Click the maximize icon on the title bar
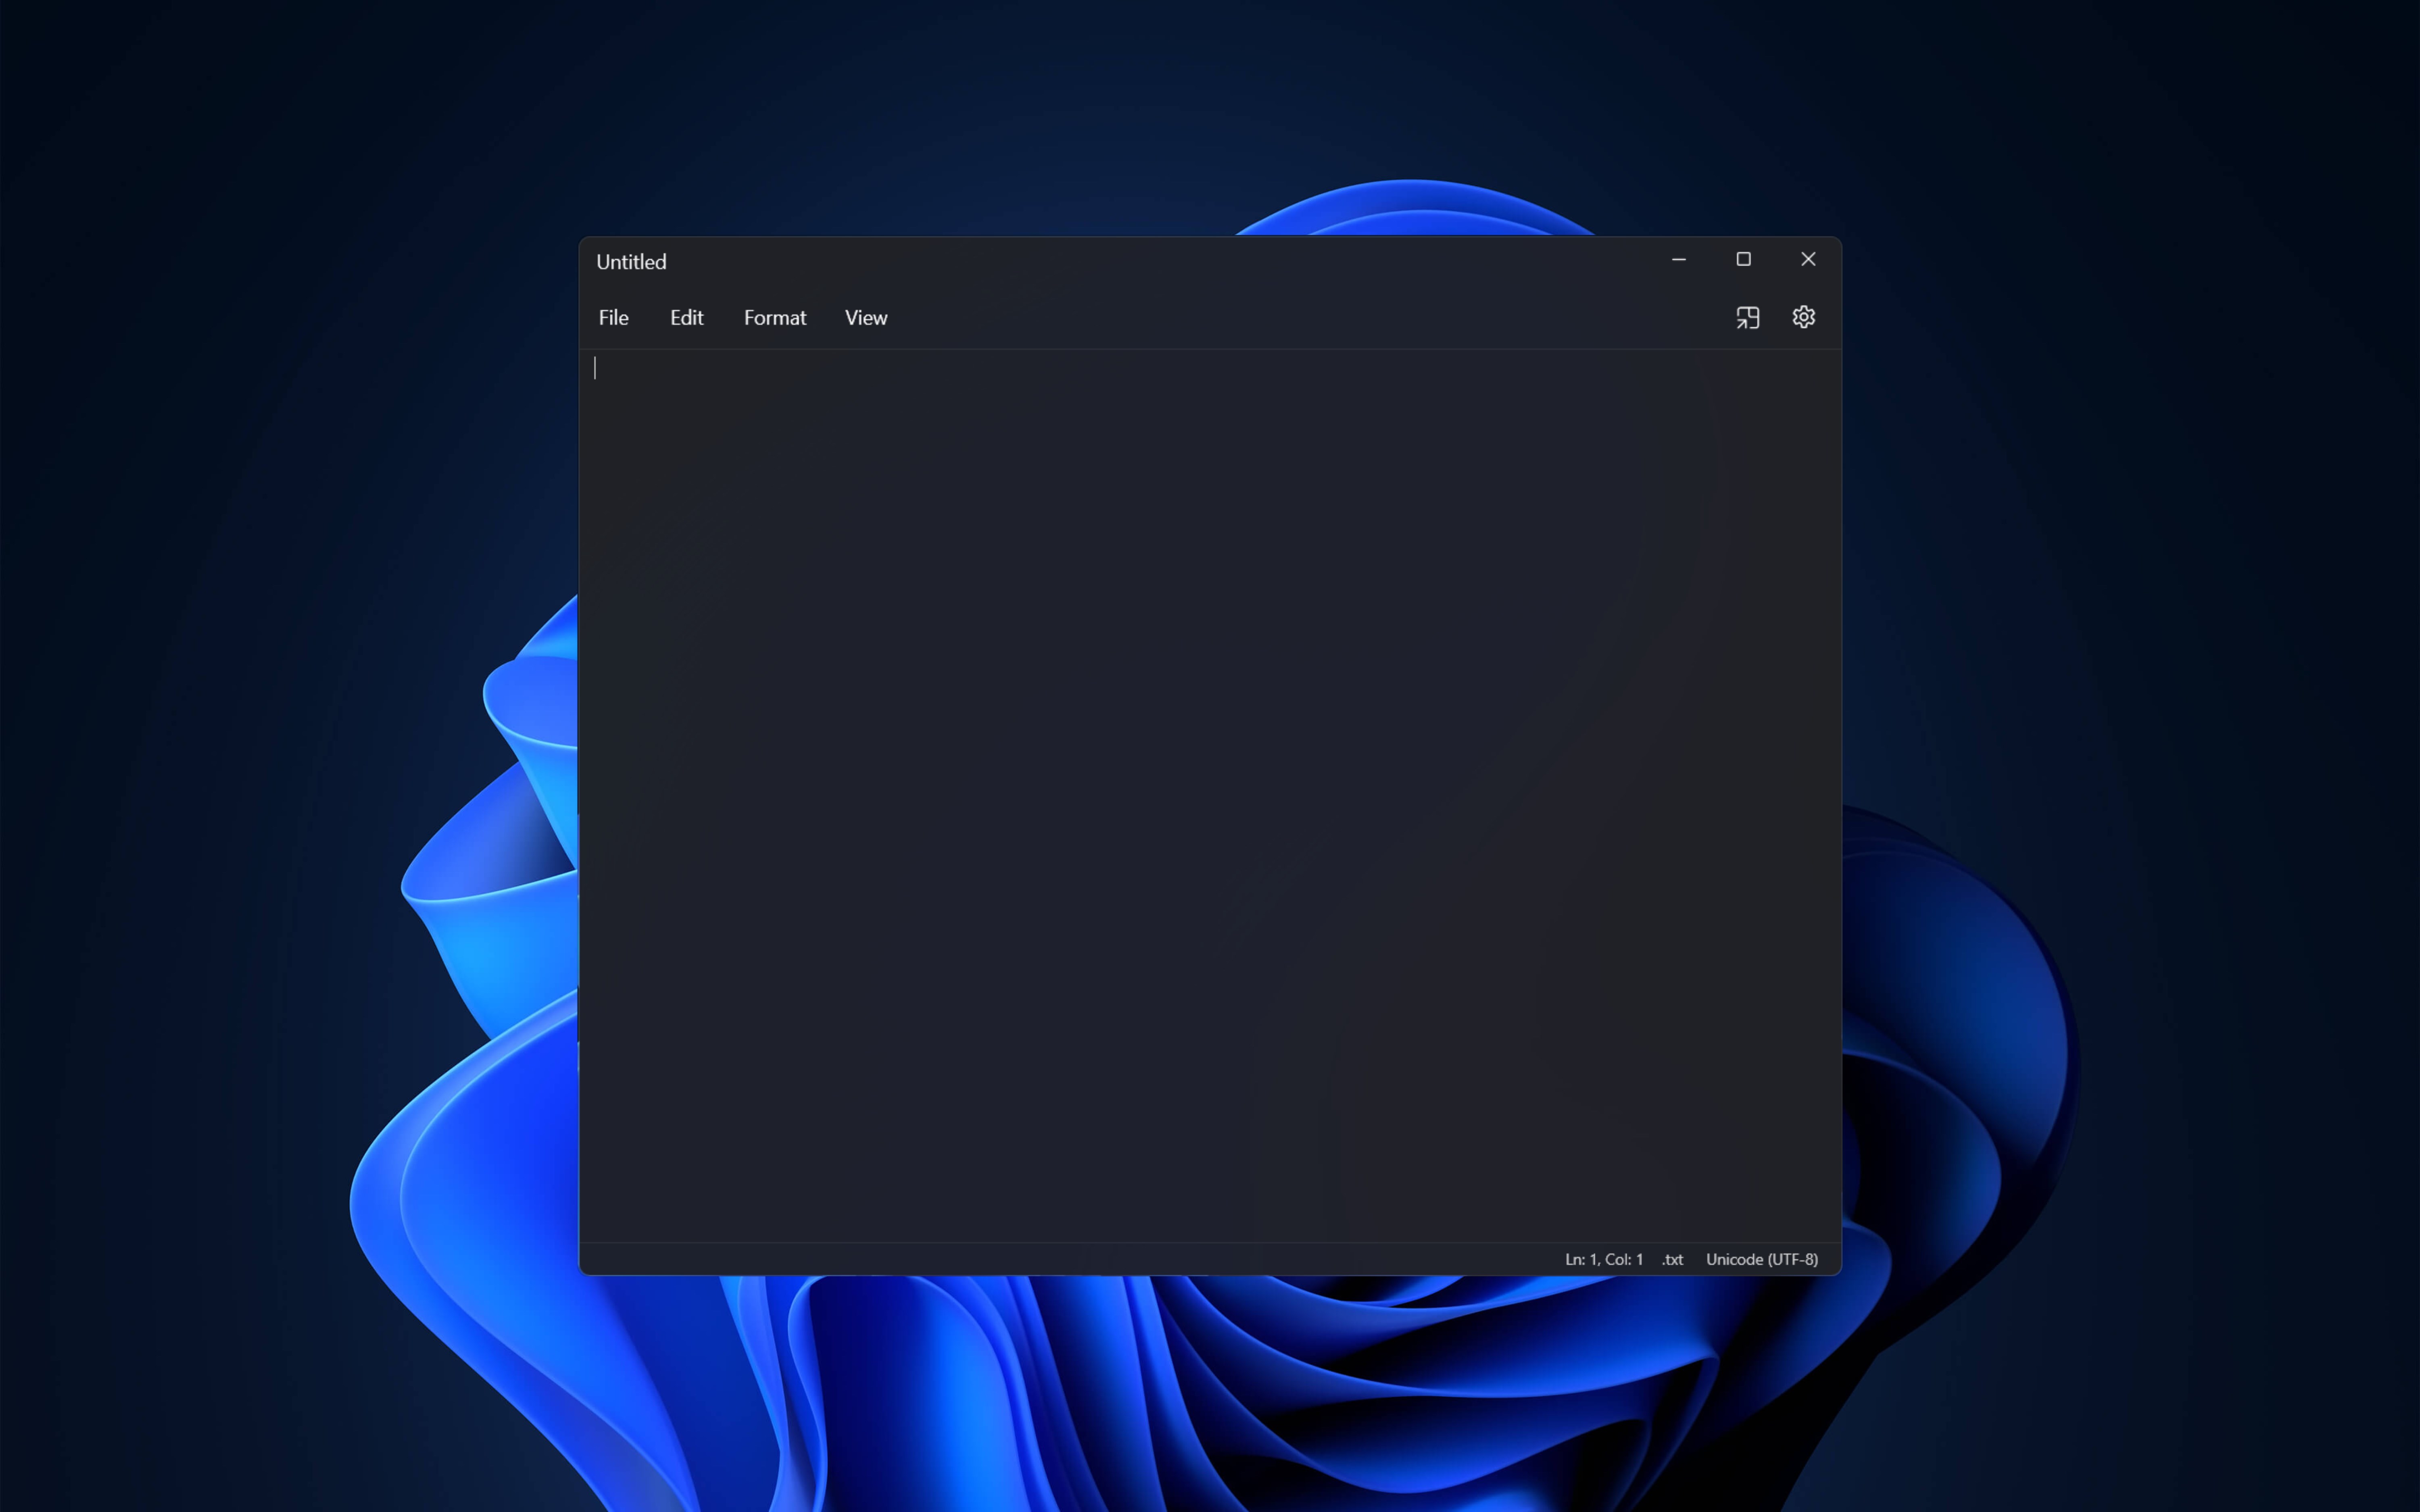The width and height of the screenshot is (2420, 1512). [x=1744, y=259]
